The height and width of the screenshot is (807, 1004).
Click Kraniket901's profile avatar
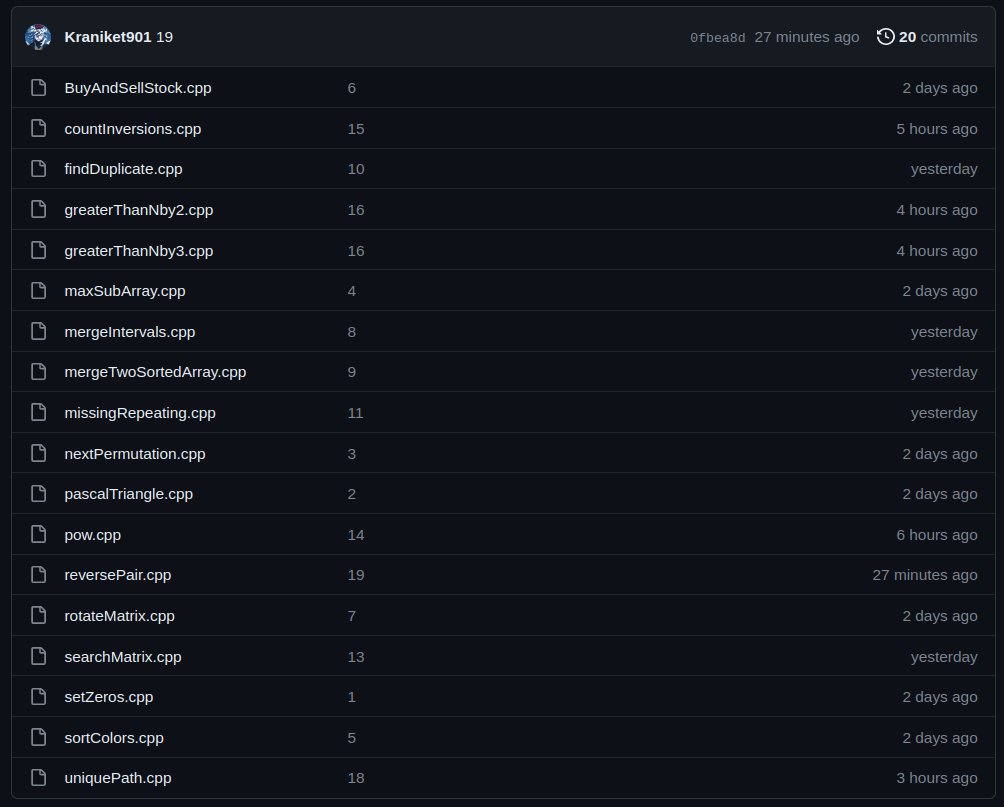pos(38,36)
